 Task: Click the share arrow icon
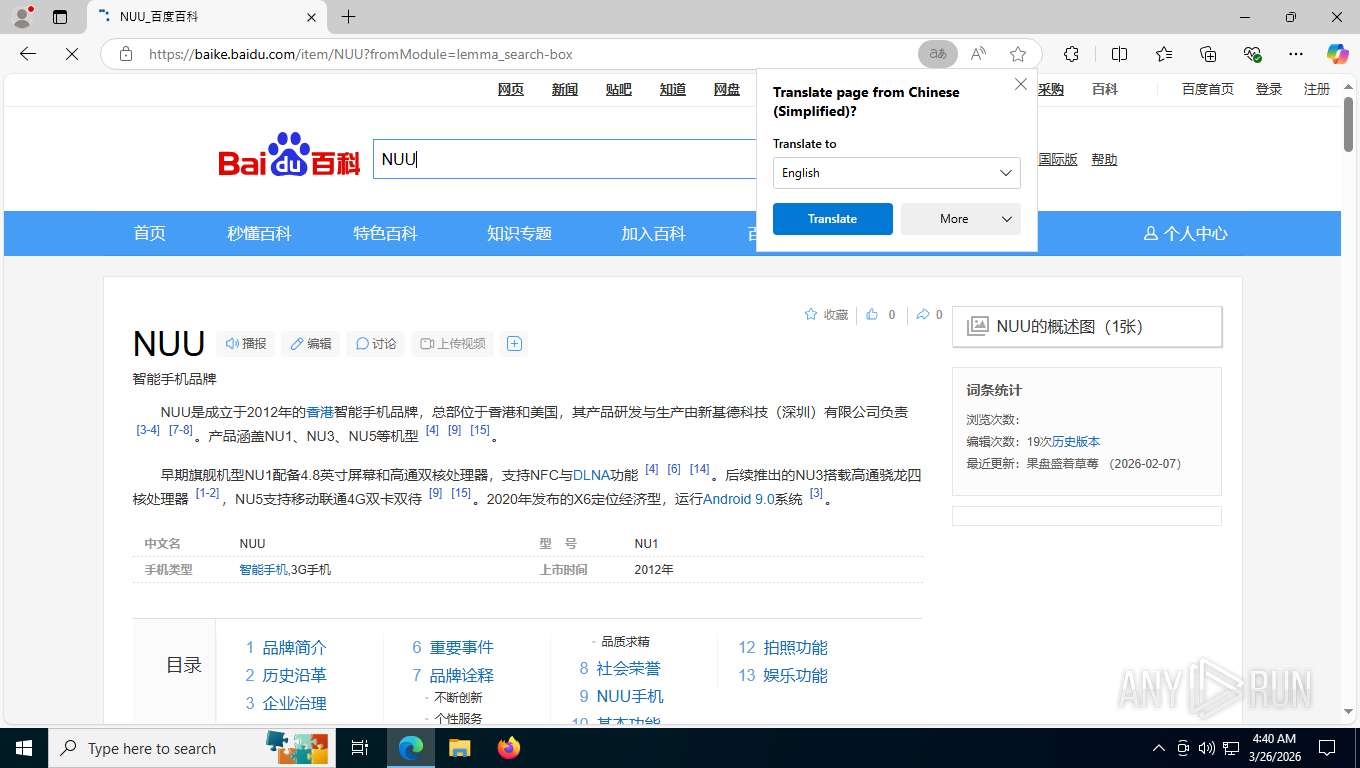click(x=922, y=314)
